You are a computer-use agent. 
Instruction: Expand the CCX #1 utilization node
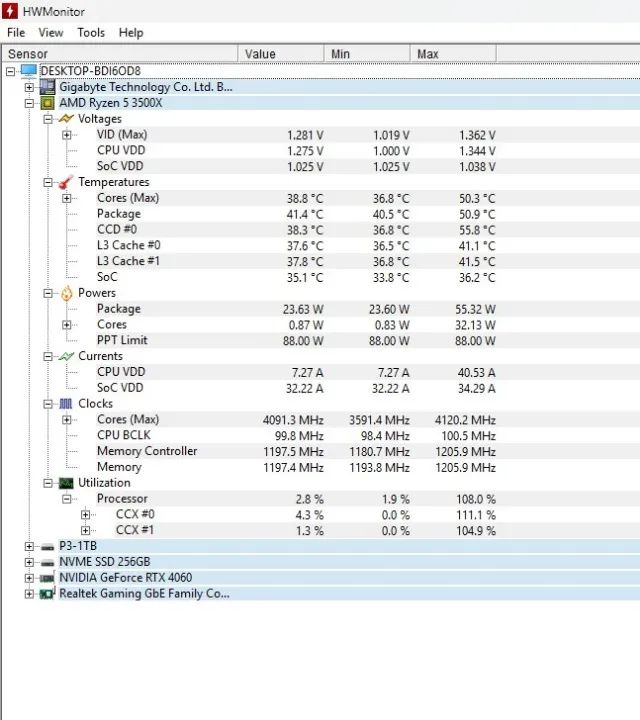(85, 531)
